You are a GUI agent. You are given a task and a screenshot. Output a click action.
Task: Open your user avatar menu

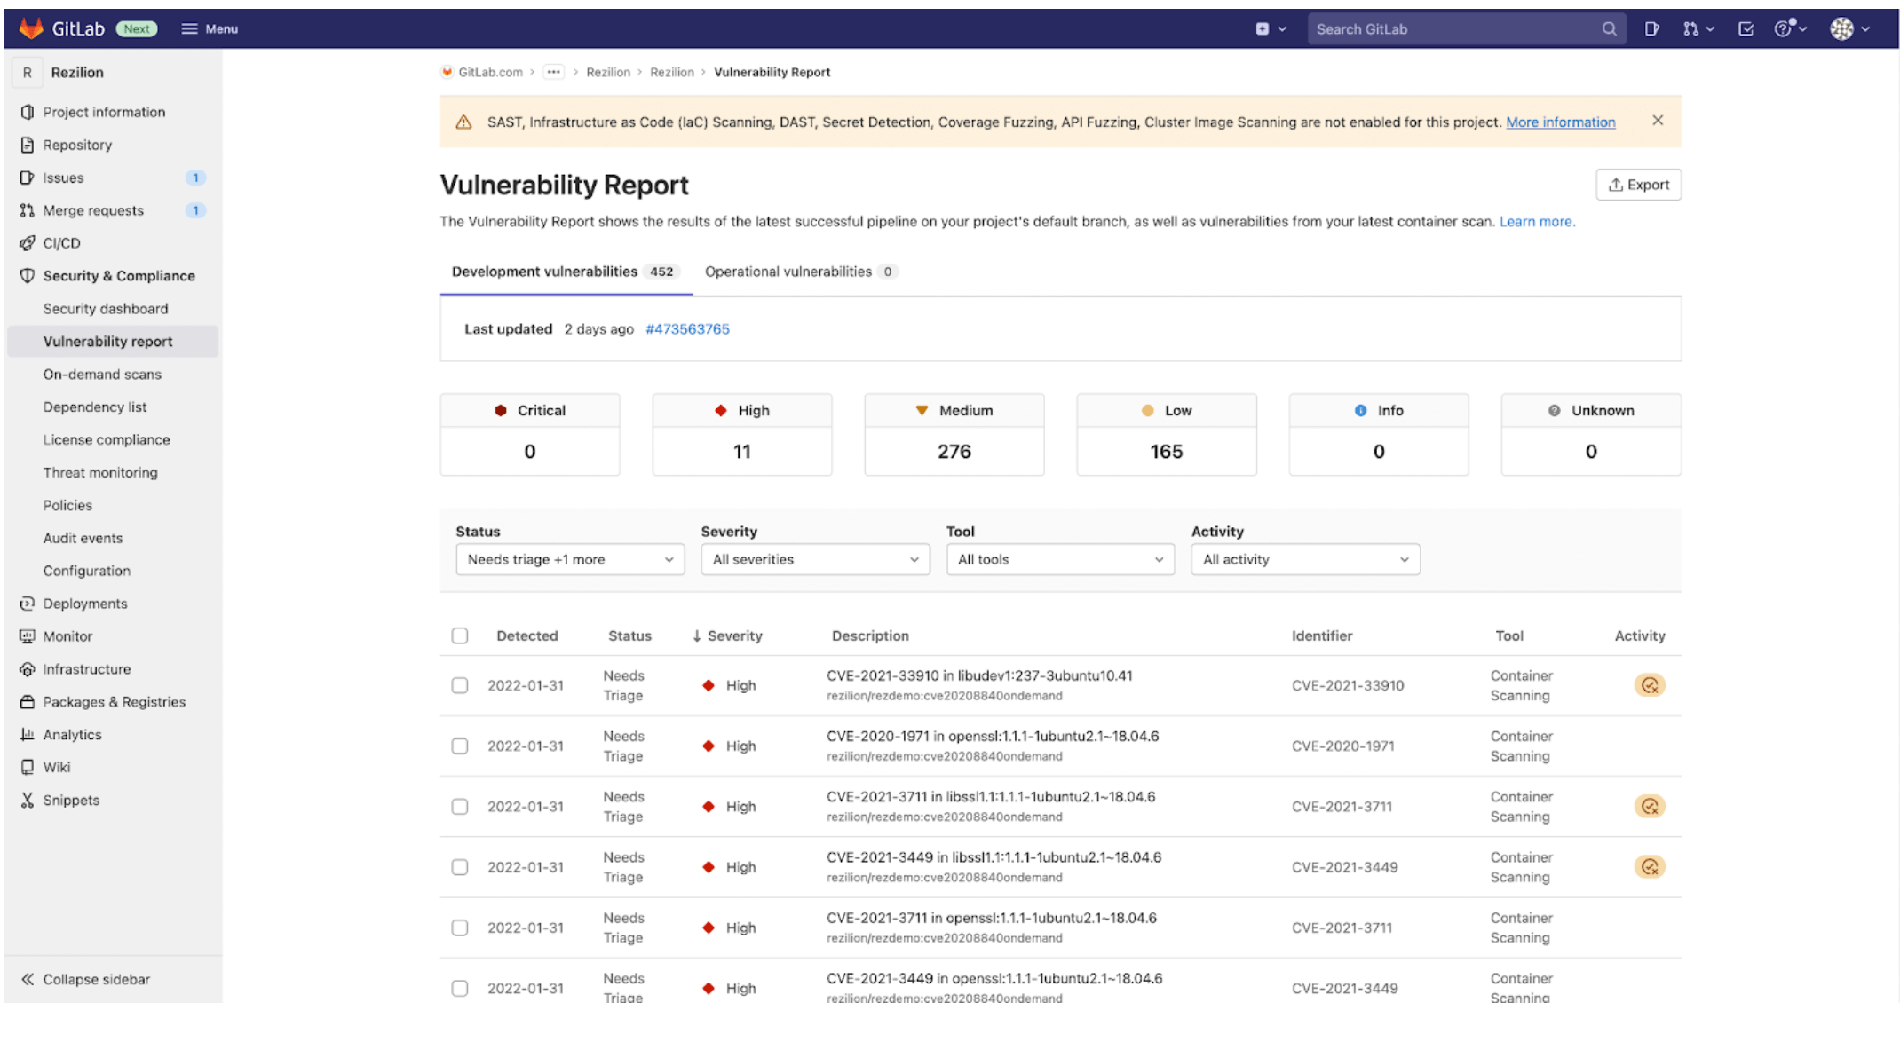click(x=1842, y=29)
